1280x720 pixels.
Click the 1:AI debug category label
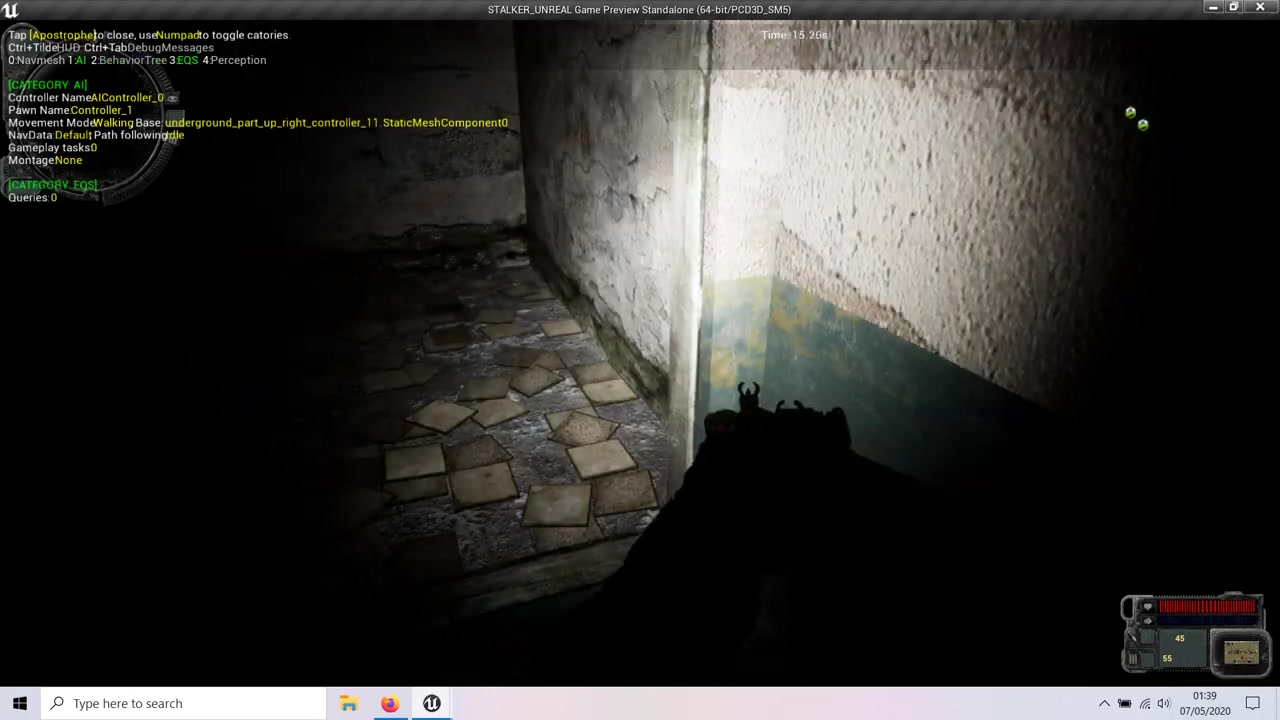pyautogui.click(x=78, y=60)
